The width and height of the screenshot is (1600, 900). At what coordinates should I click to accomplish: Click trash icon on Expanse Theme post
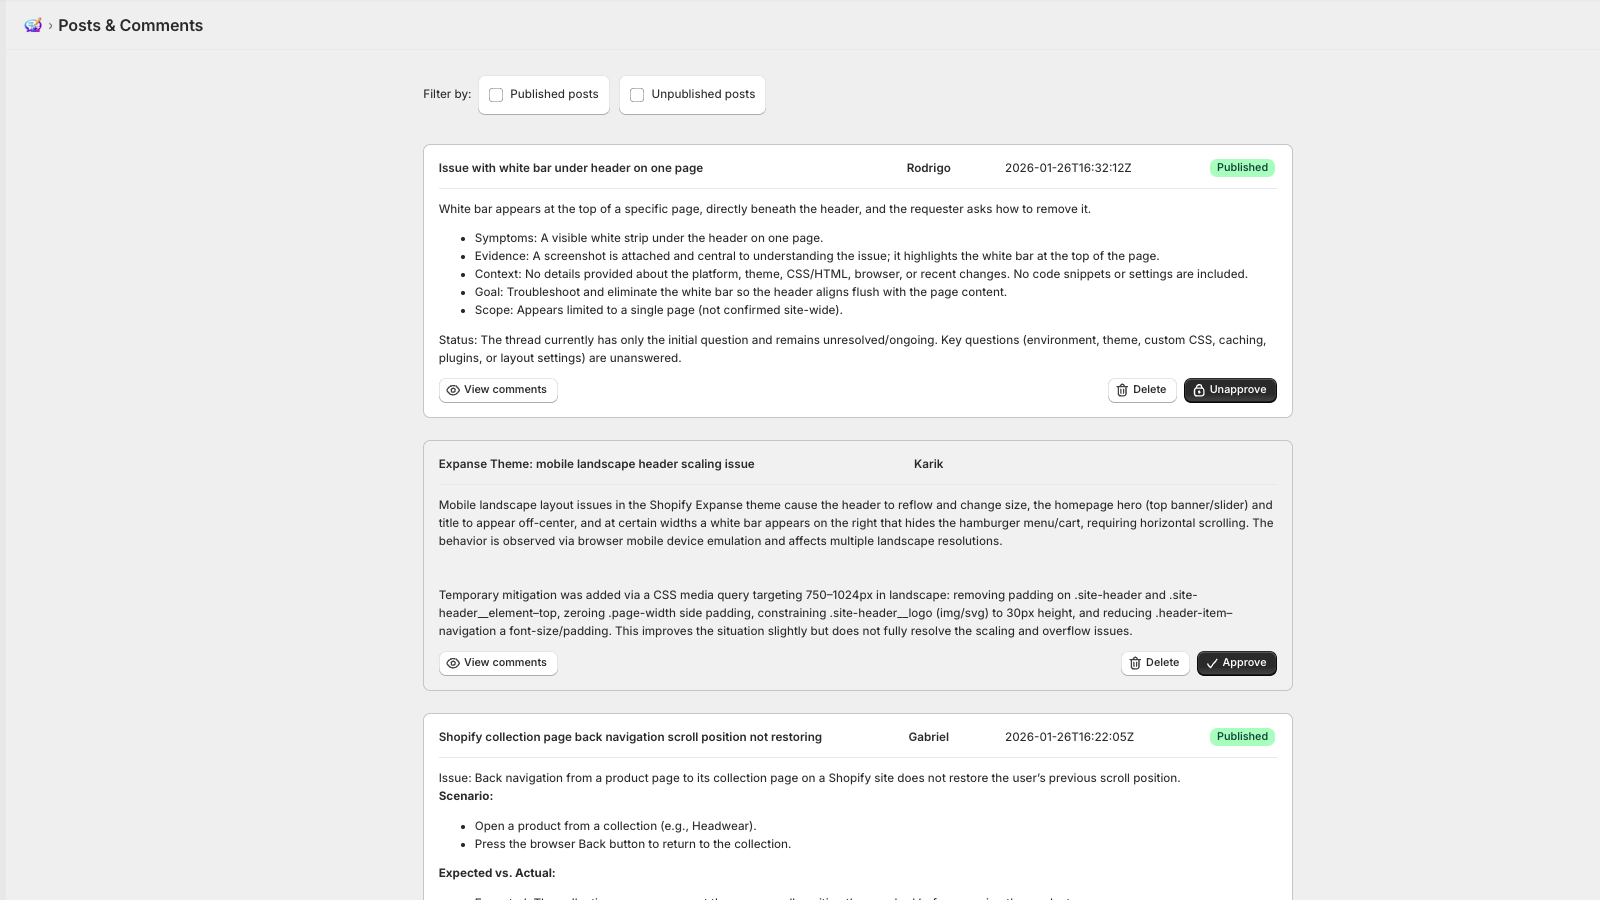[x=1135, y=663]
